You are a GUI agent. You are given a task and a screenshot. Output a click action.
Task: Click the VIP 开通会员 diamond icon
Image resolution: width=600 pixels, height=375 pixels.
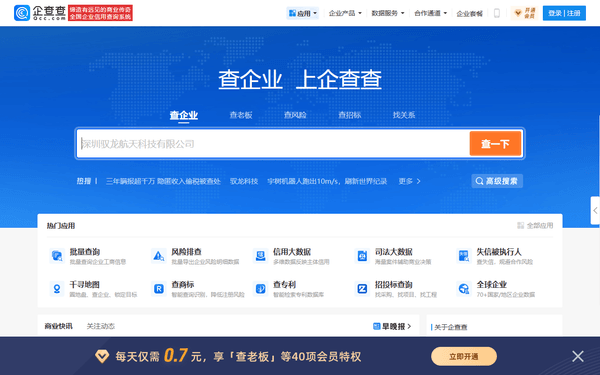point(518,13)
